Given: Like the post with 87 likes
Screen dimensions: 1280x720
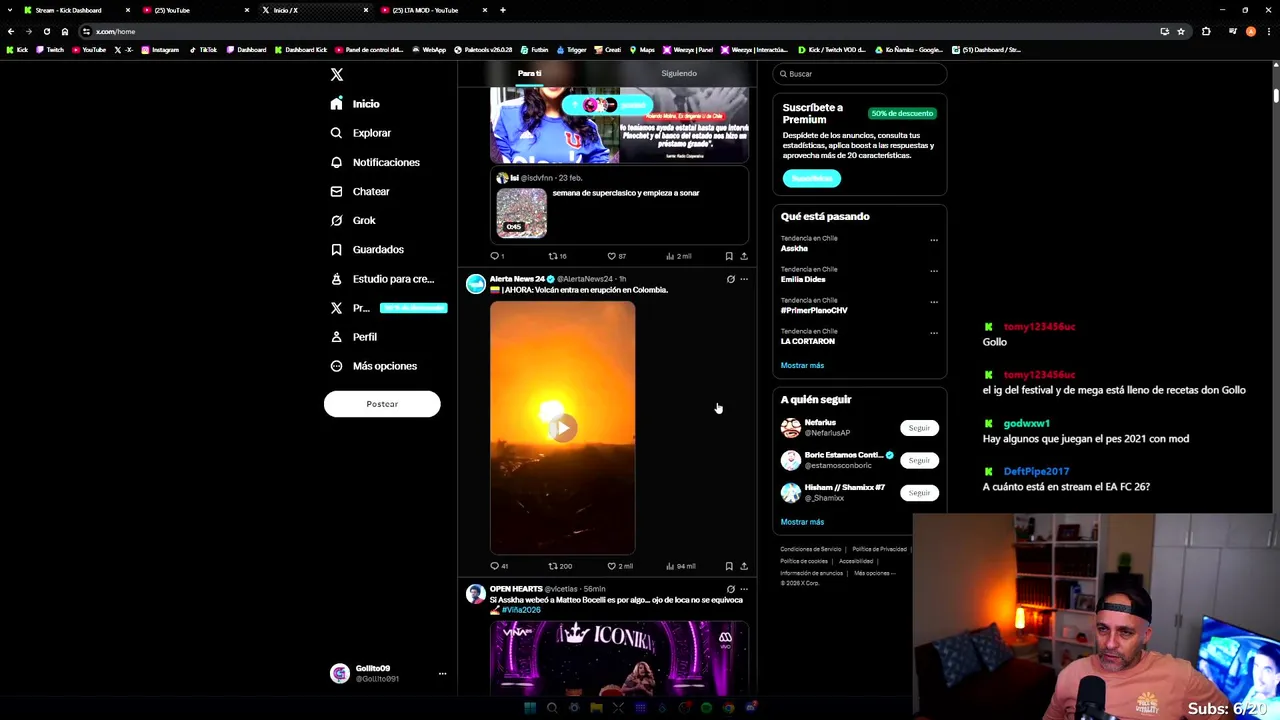Looking at the screenshot, I should coord(616,256).
